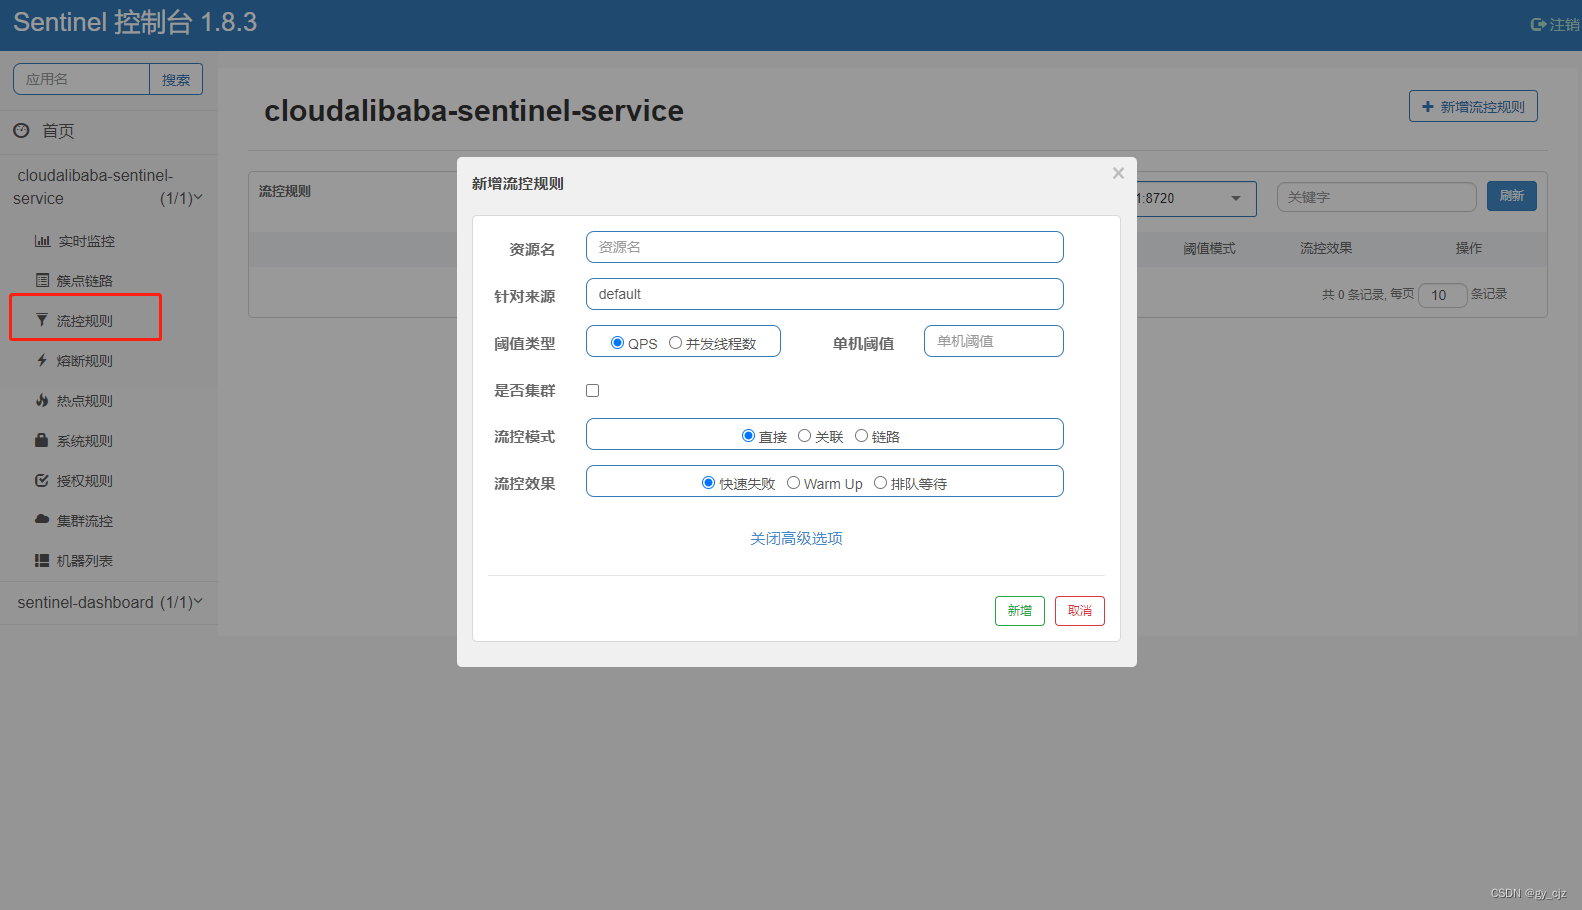Click the Sentinel 控制台 1.8.3 header title
Viewport: 1582px width, 910px height.
[x=135, y=22]
